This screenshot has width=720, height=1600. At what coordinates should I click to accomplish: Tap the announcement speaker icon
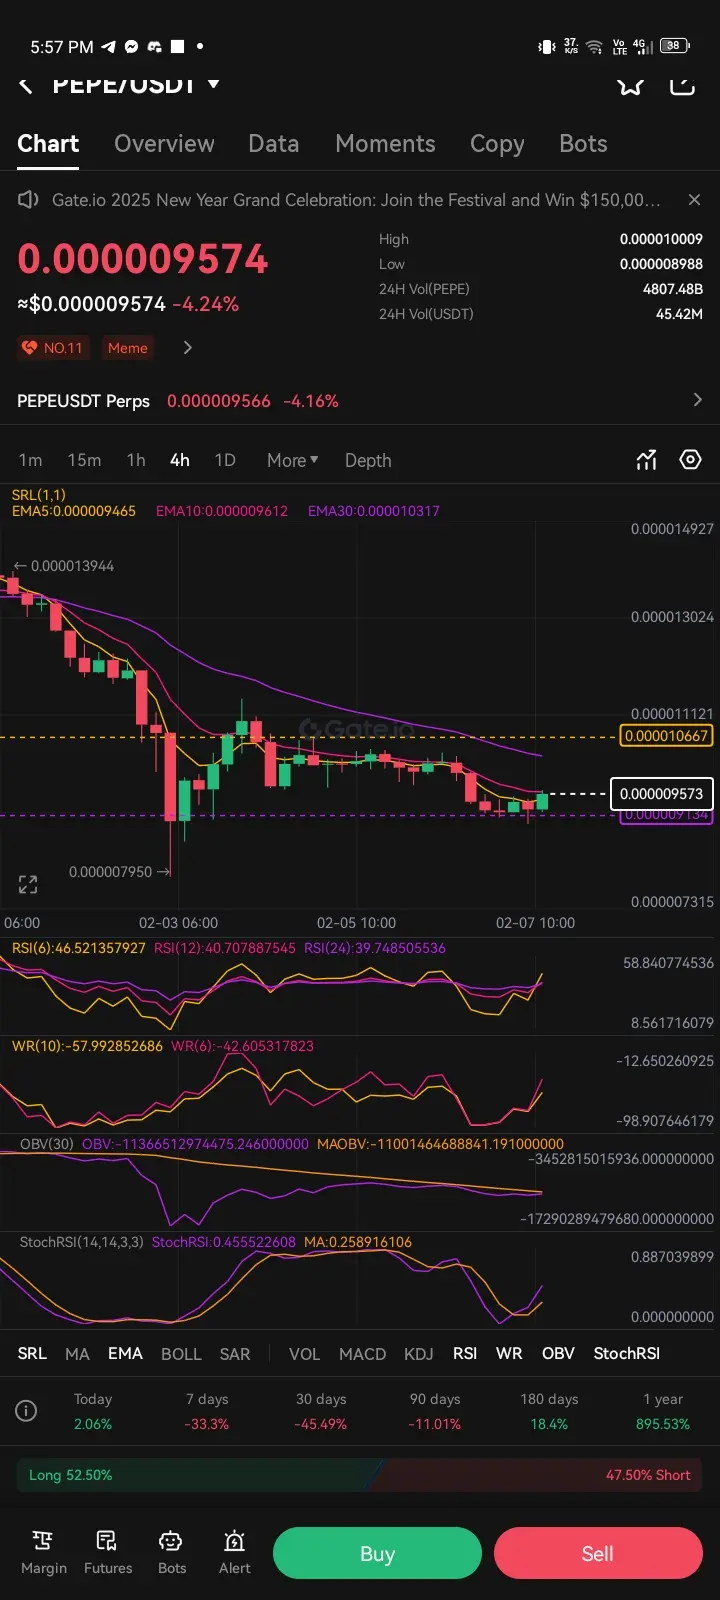point(28,200)
